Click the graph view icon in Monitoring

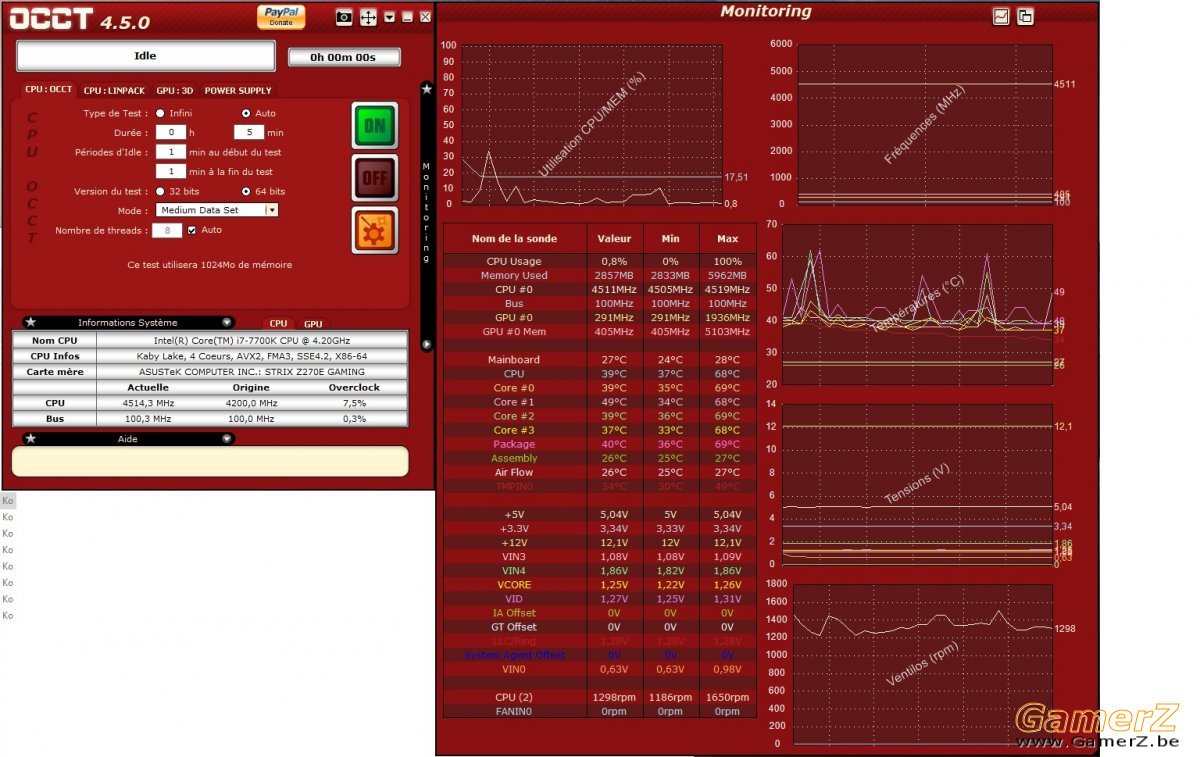(x=1001, y=16)
